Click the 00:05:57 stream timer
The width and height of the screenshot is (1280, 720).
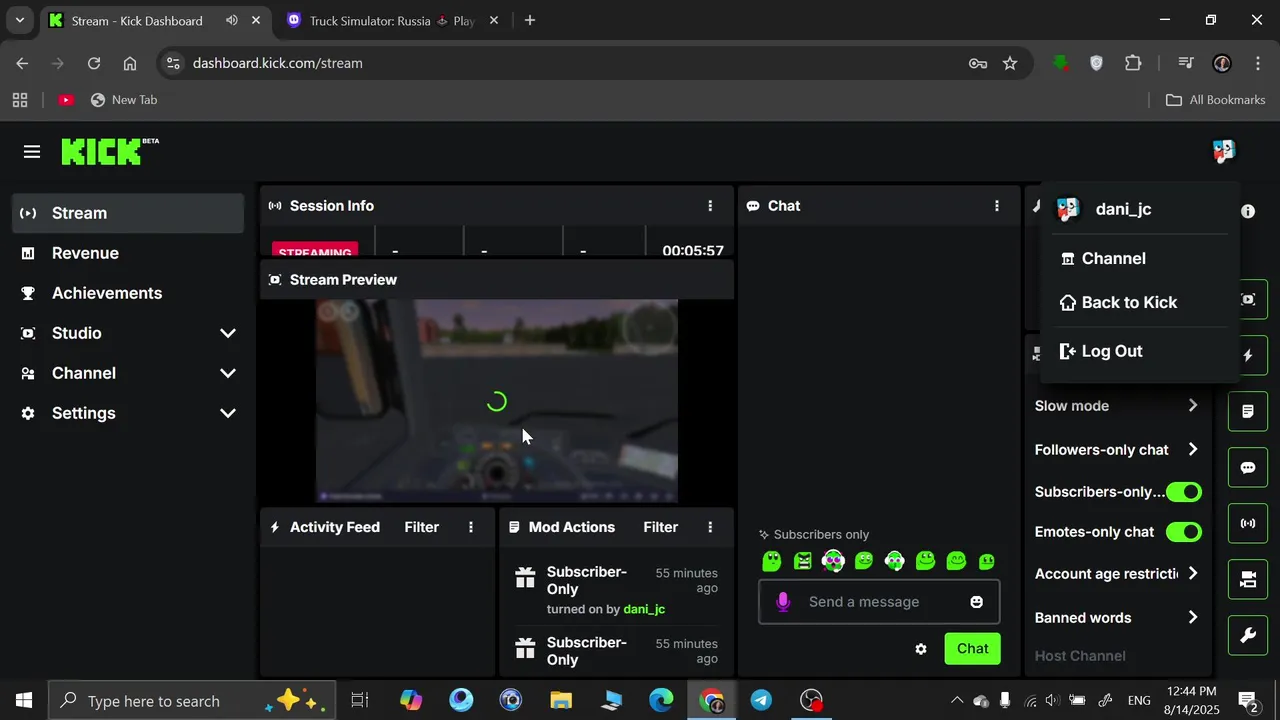pyautogui.click(x=693, y=251)
